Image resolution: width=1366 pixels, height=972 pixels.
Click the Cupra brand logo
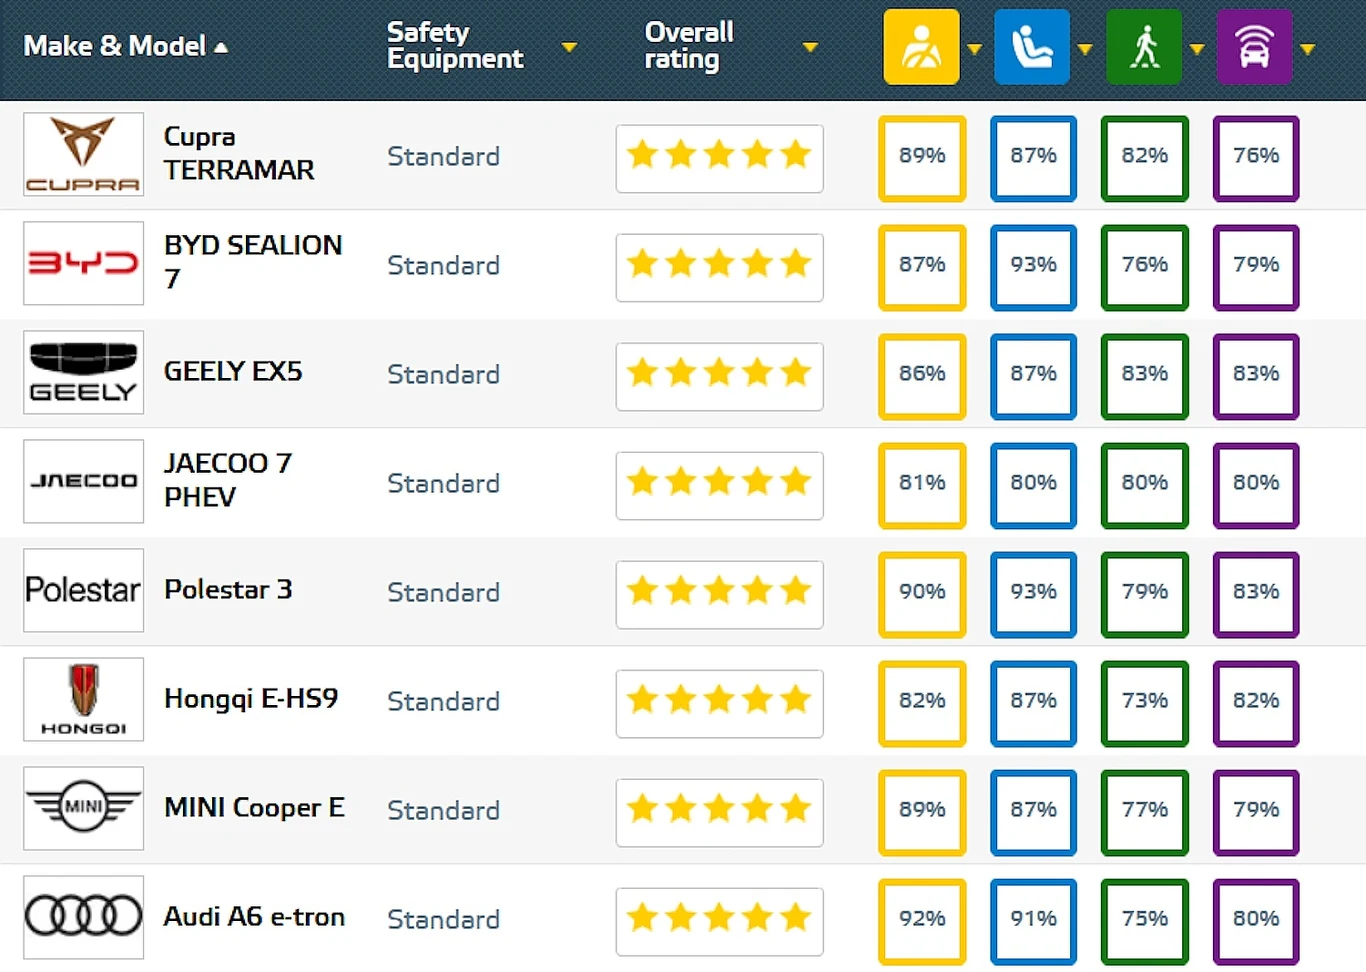point(83,154)
